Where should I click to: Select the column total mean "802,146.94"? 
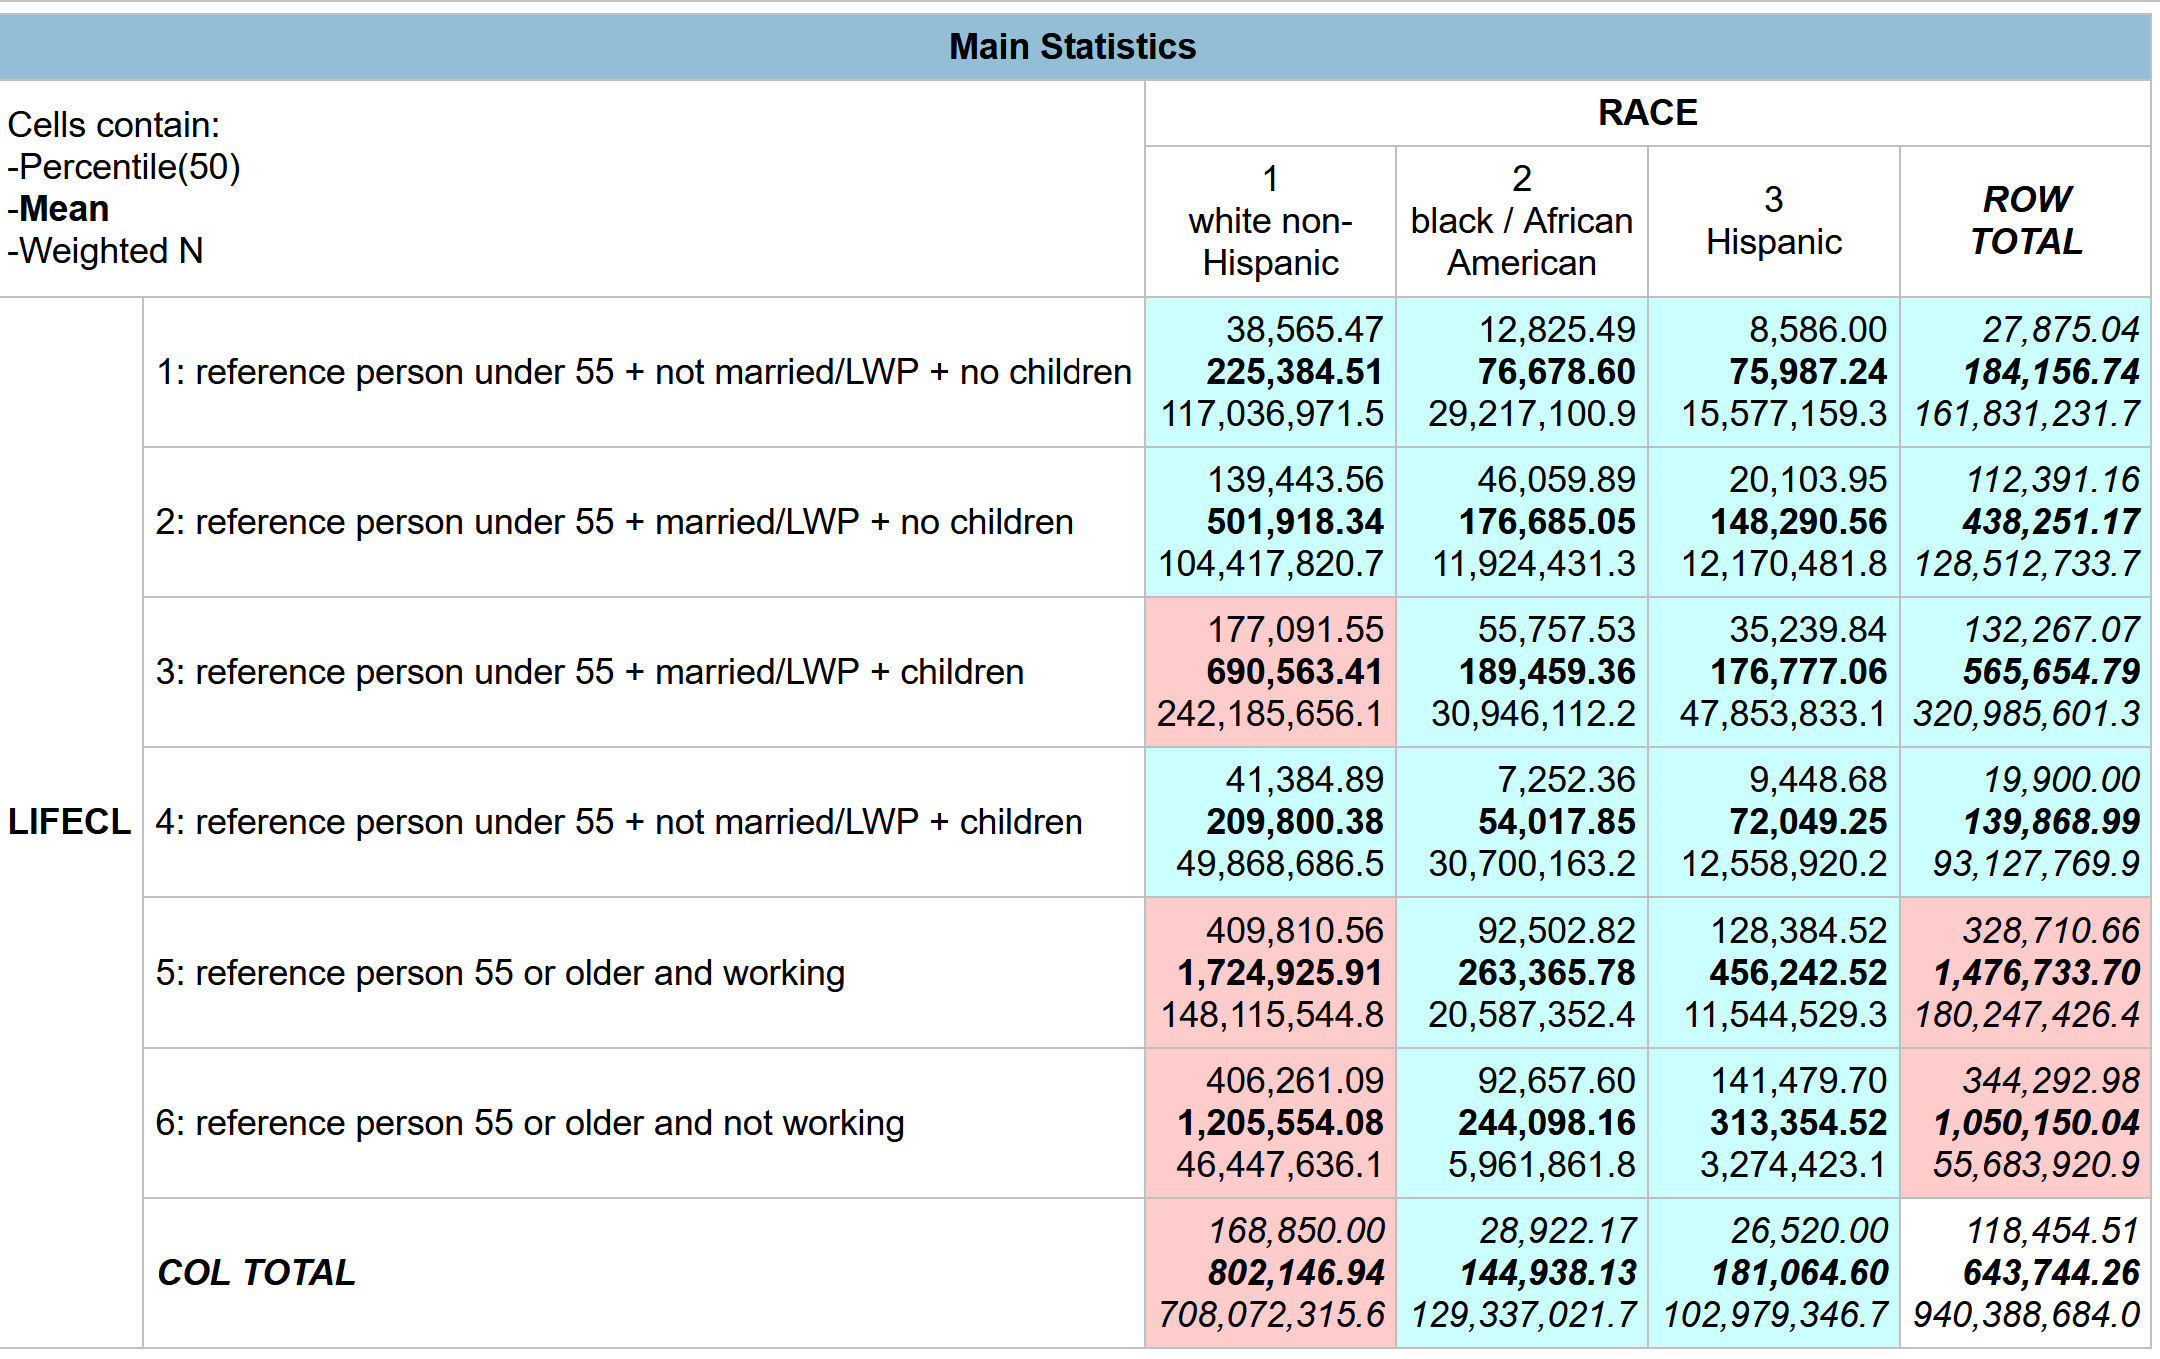pos(1296,1273)
